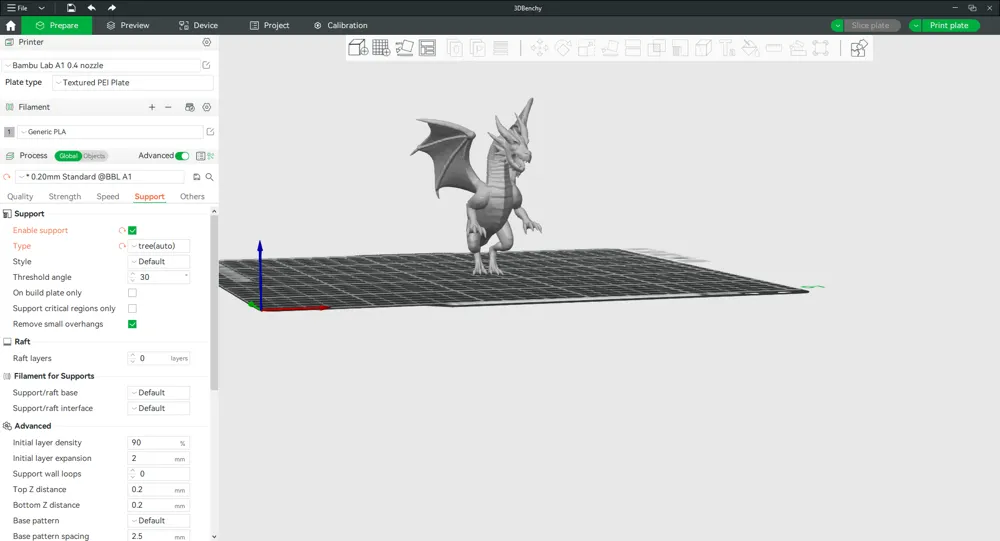Click the Redo arrow in title bar
Screen dimensions: 1000x541
pos(112,8)
